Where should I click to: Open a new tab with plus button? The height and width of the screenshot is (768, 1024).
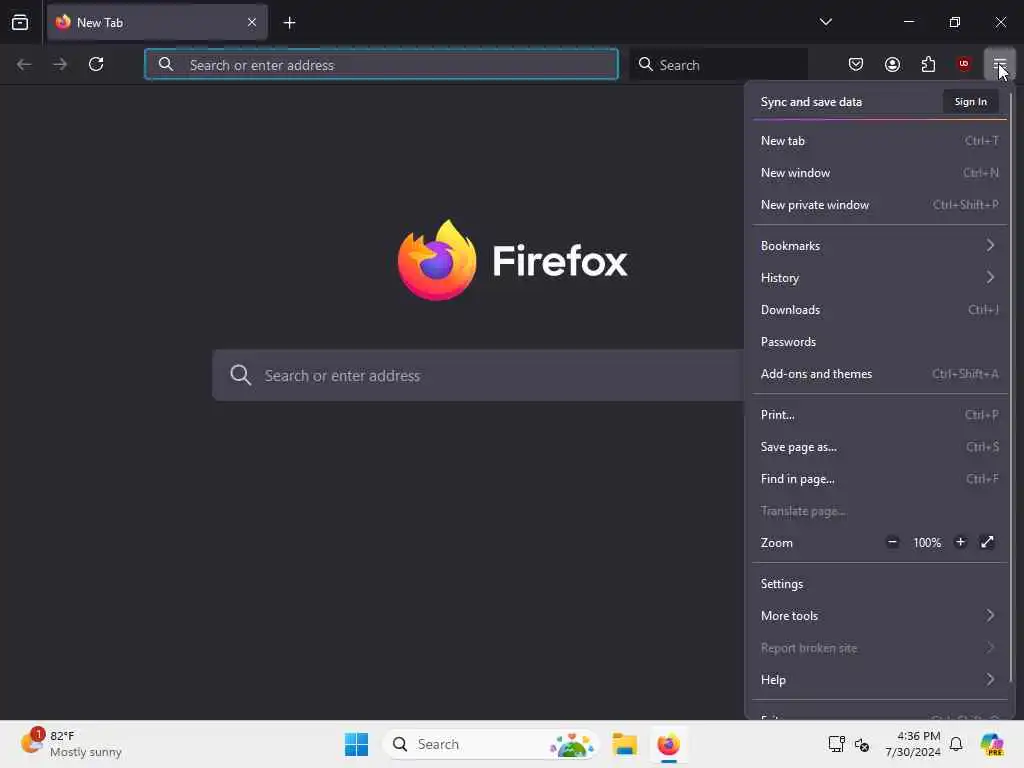coord(289,23)
